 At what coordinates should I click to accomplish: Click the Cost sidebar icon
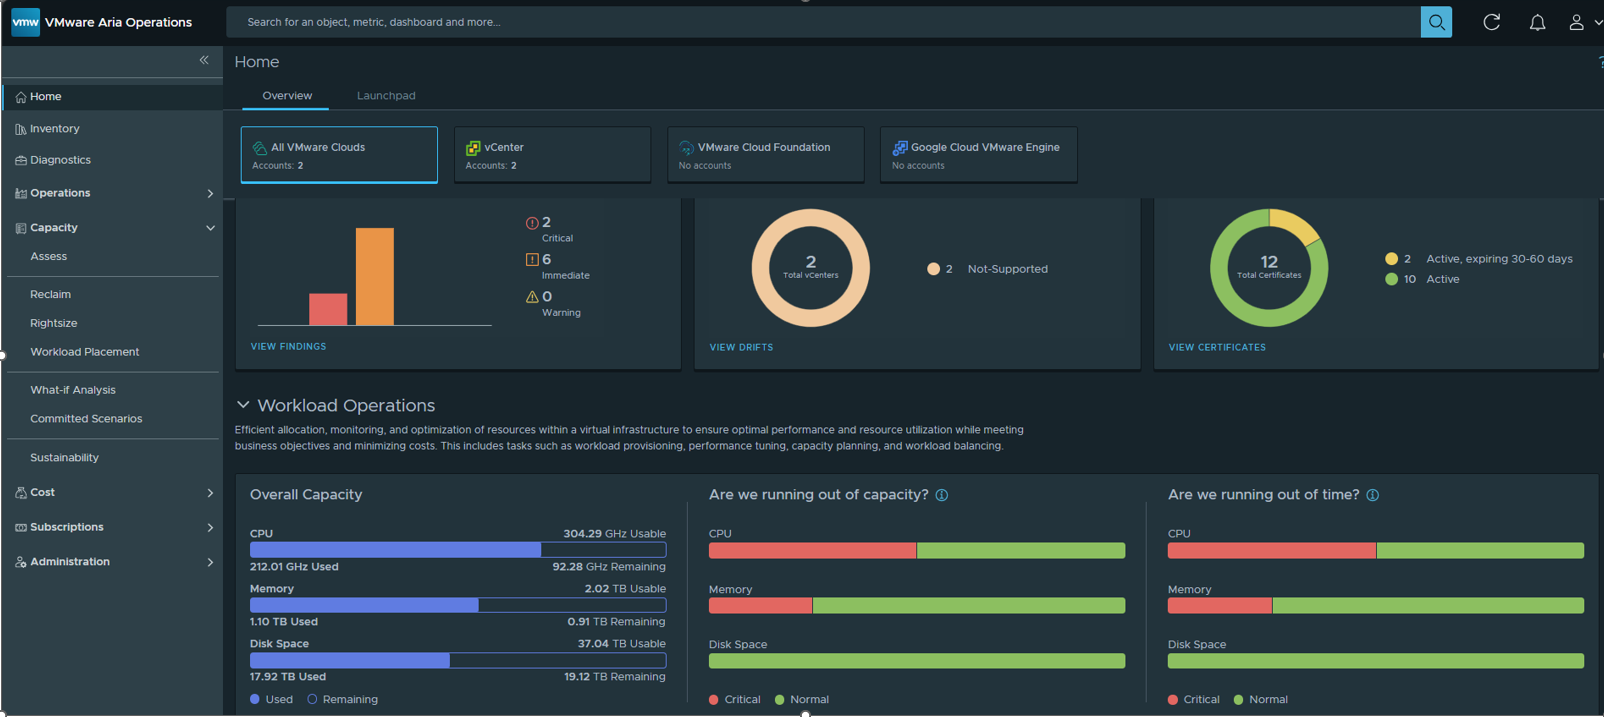click(21, 493)
